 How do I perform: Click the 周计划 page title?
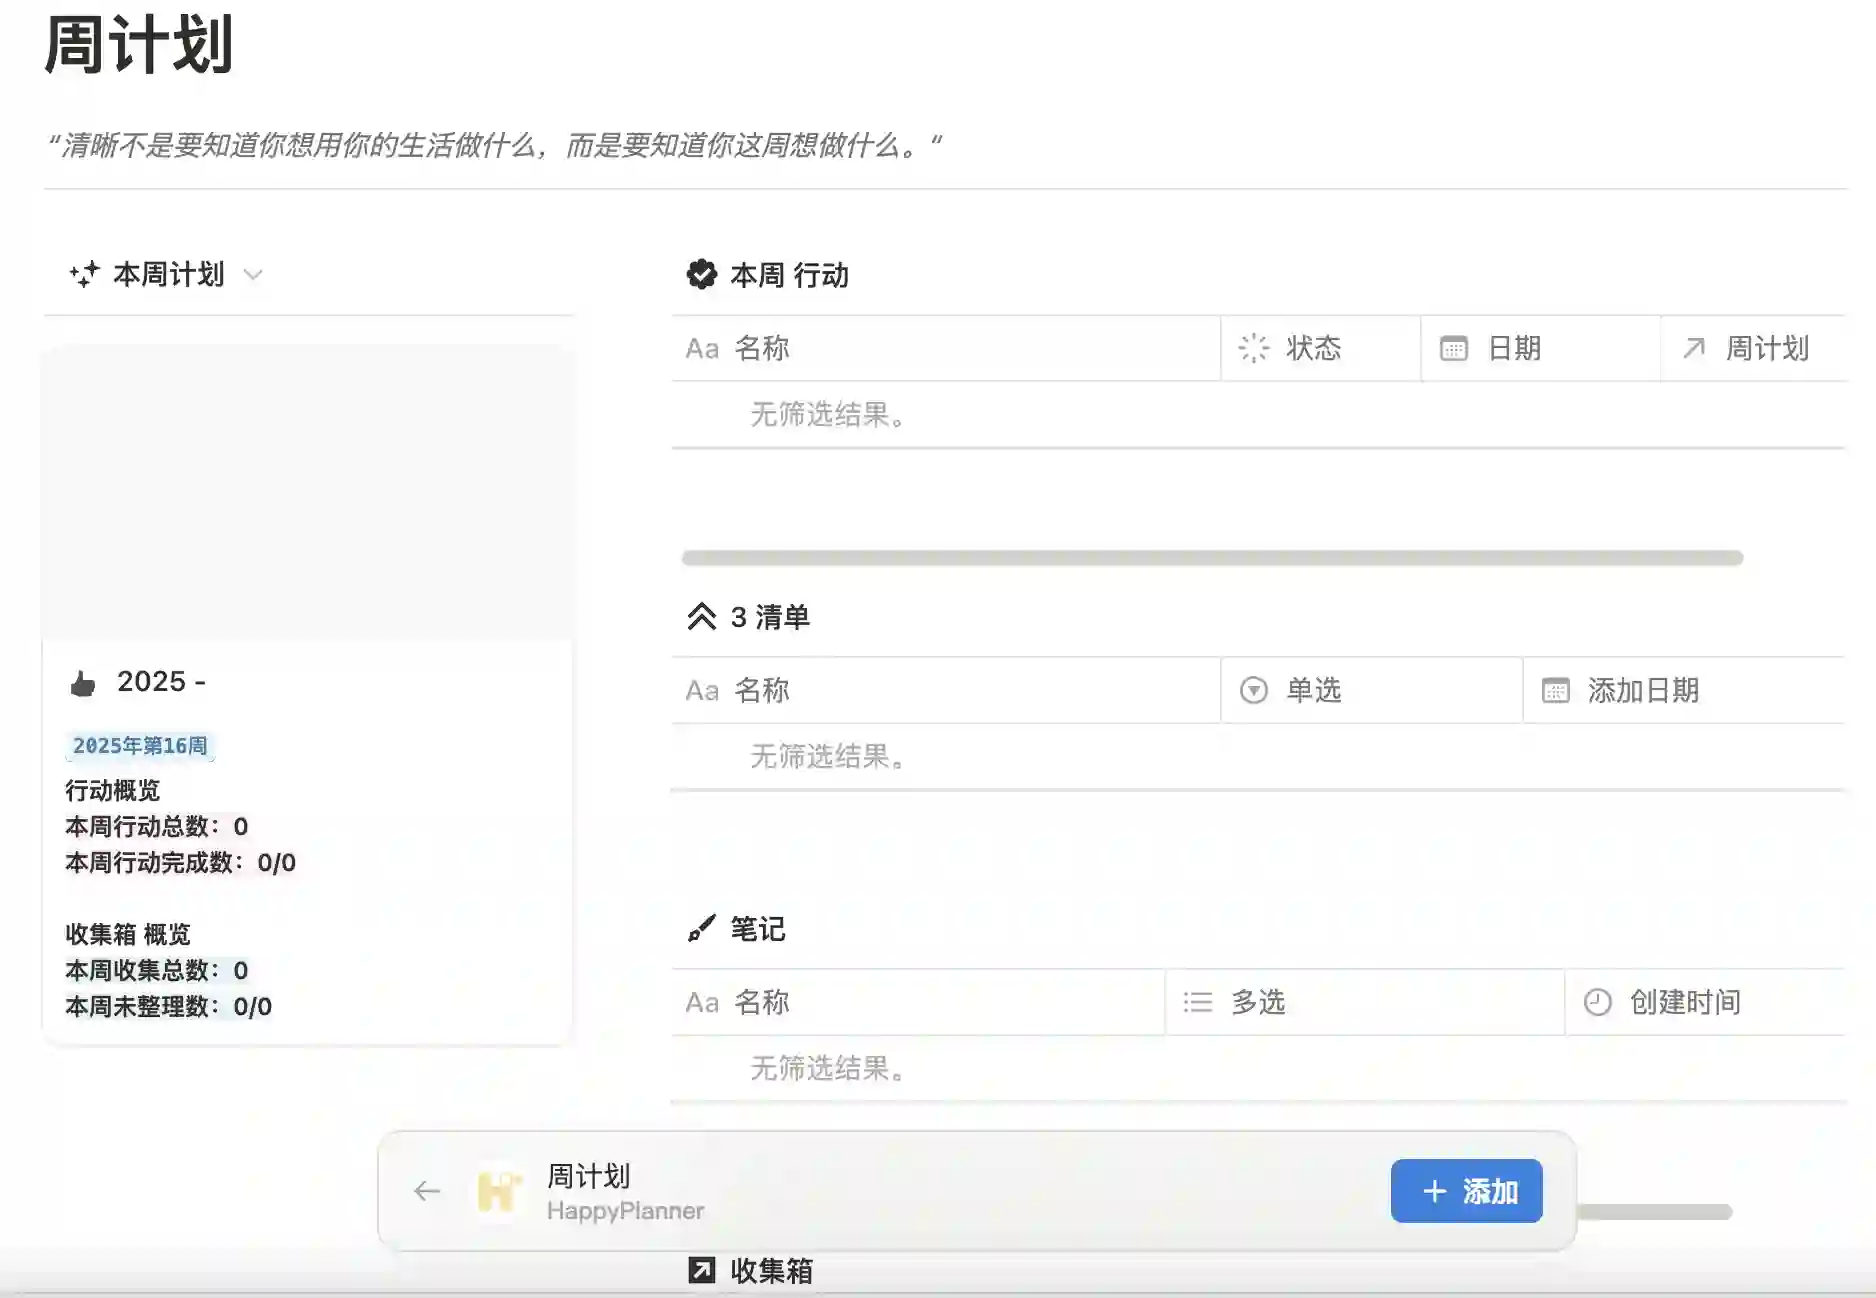click(x=139, y=46)
